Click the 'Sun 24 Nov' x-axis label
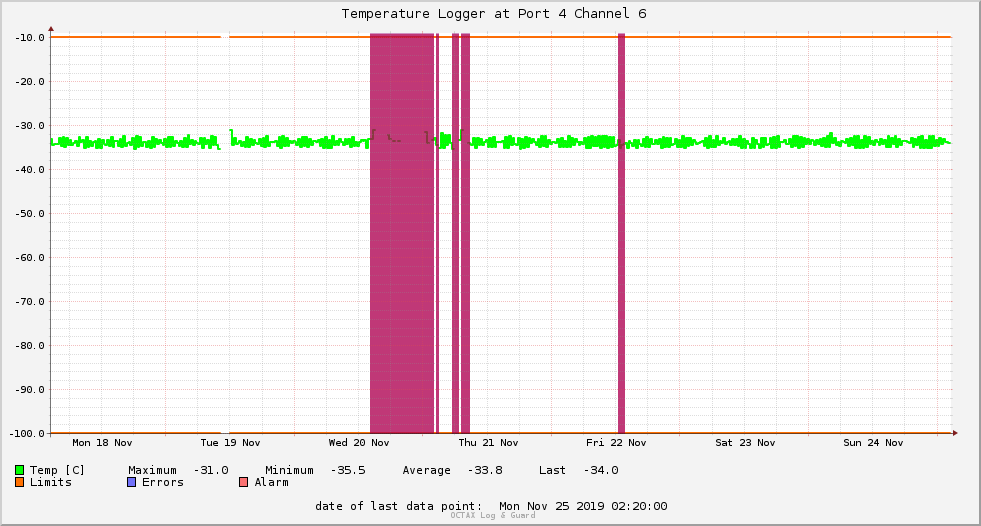The image size is (981, 526). pos(873,443)
